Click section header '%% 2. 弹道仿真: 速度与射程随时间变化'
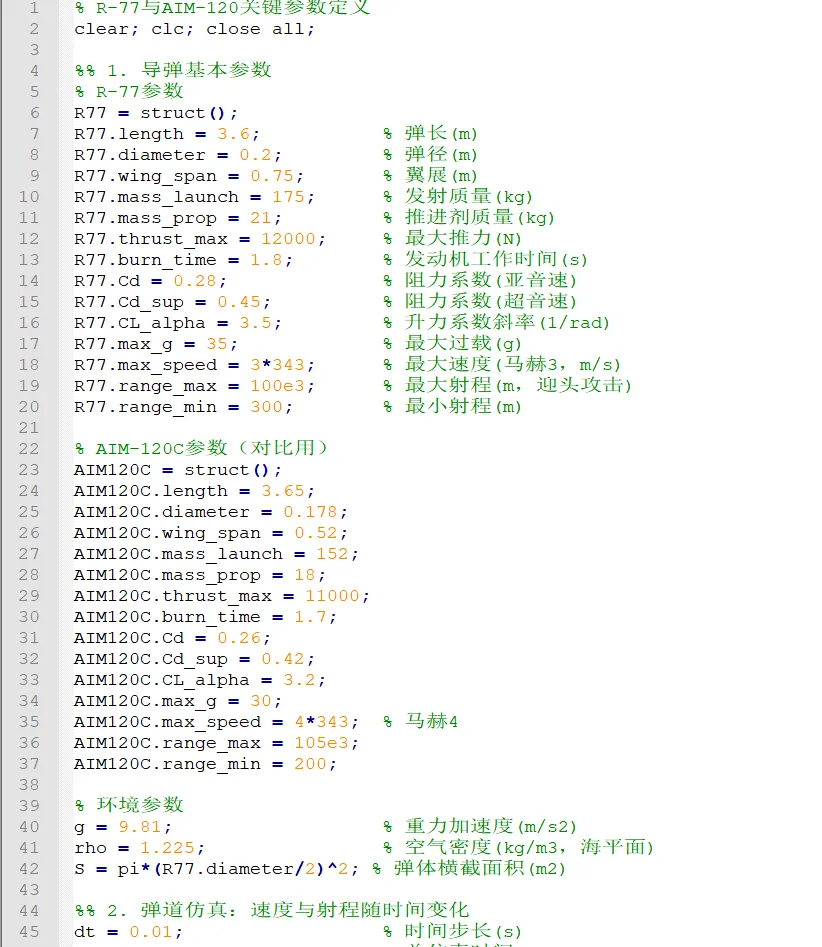This screenshot has height=947, width=822. [272, 910]
